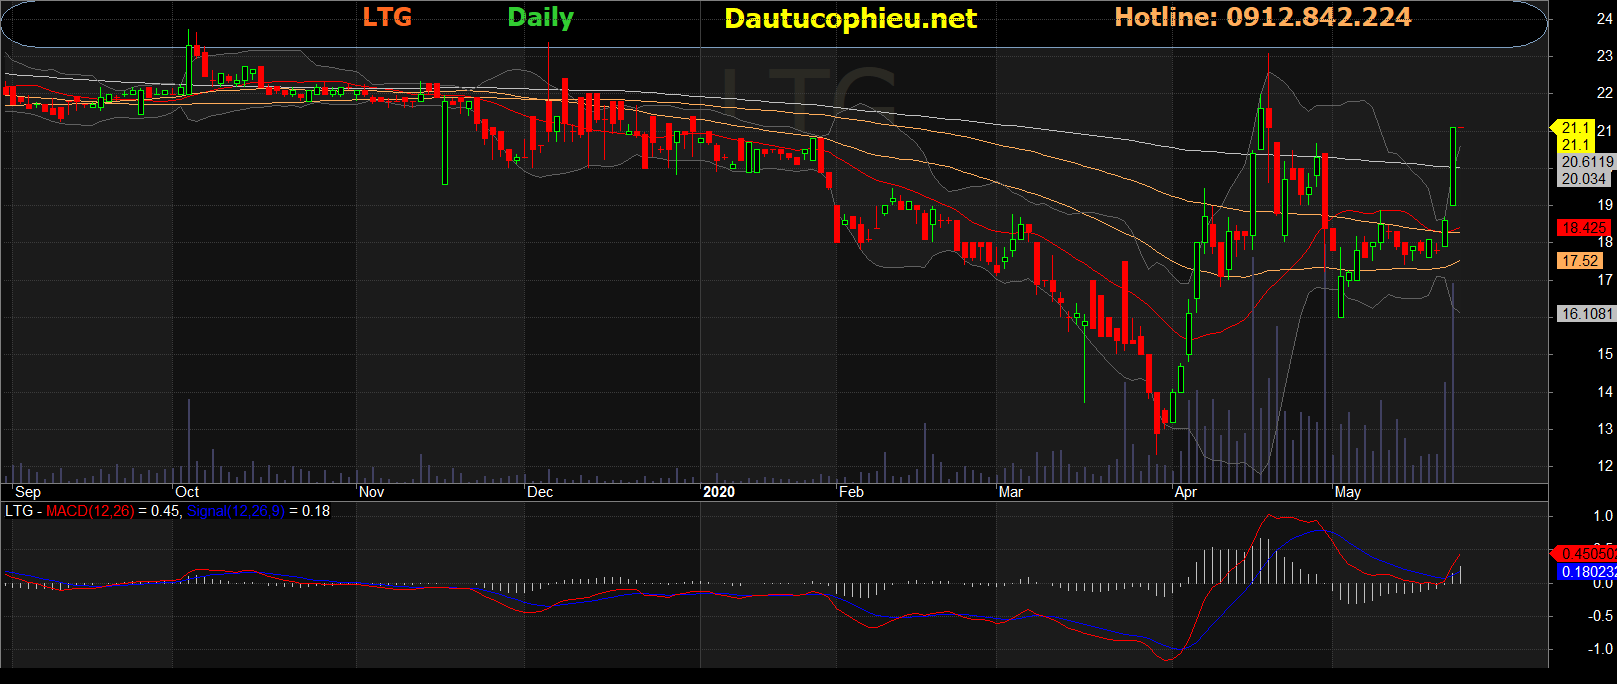The width and height of the screenshot is (1617, 684).
Task: Click the 16.1081 lower band label
Action: tap(1587, 314)
